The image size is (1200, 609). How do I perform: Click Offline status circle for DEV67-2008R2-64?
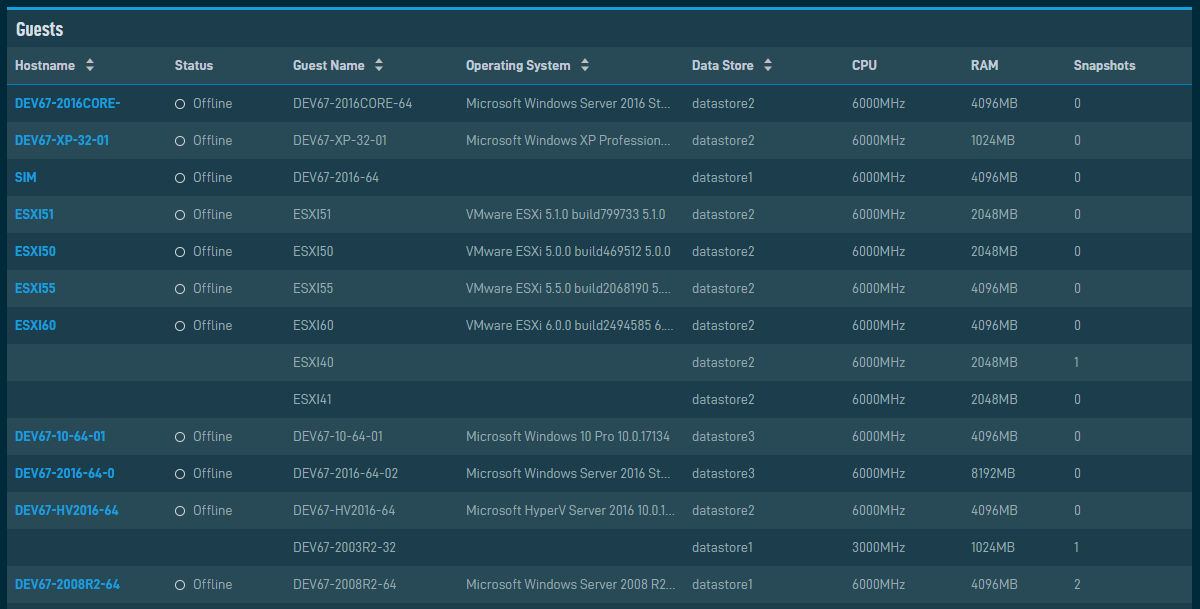pyautogui.click(x=180, y=585)
